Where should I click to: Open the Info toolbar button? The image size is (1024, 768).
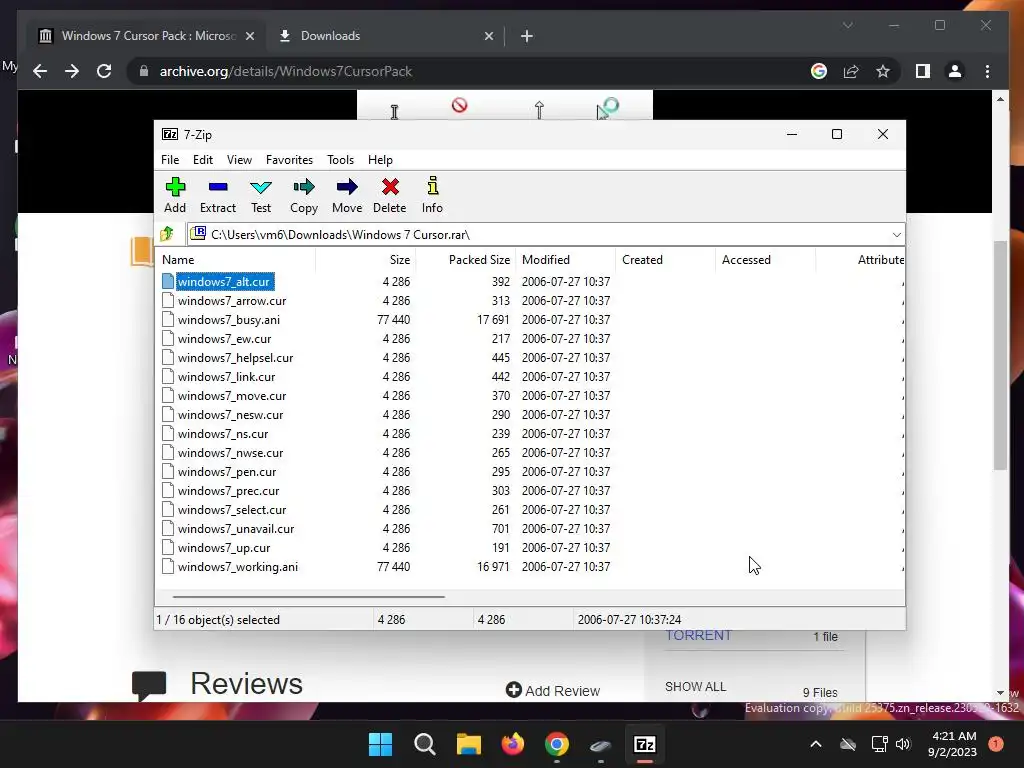tap(432, 195)
